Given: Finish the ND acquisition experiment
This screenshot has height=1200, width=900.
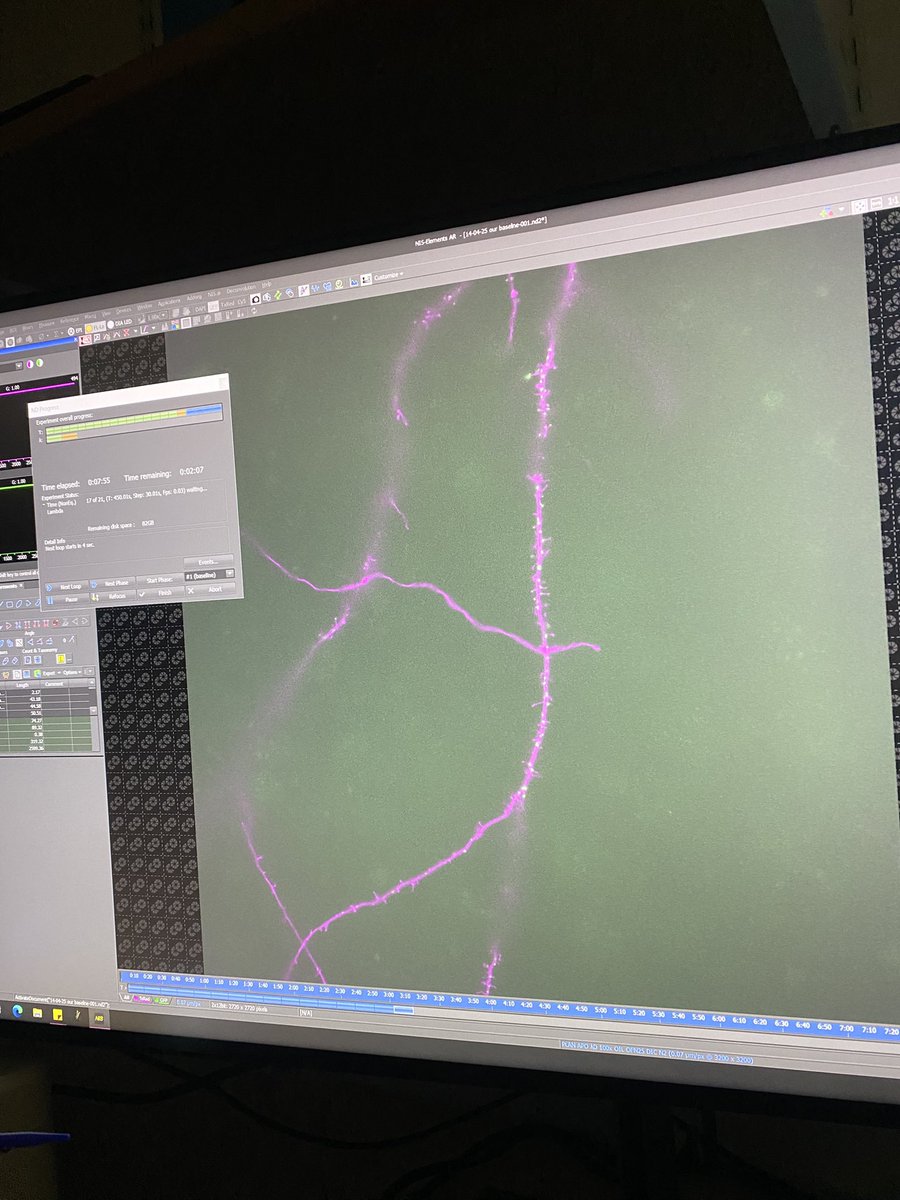Looking at the screenshot, I should [x=160, y=592].
